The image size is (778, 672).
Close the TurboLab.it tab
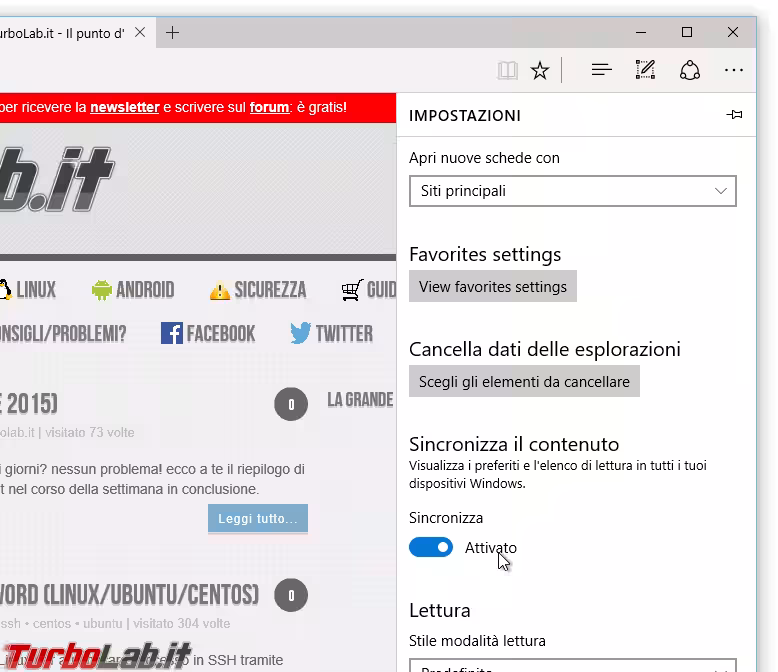(140, 33)
